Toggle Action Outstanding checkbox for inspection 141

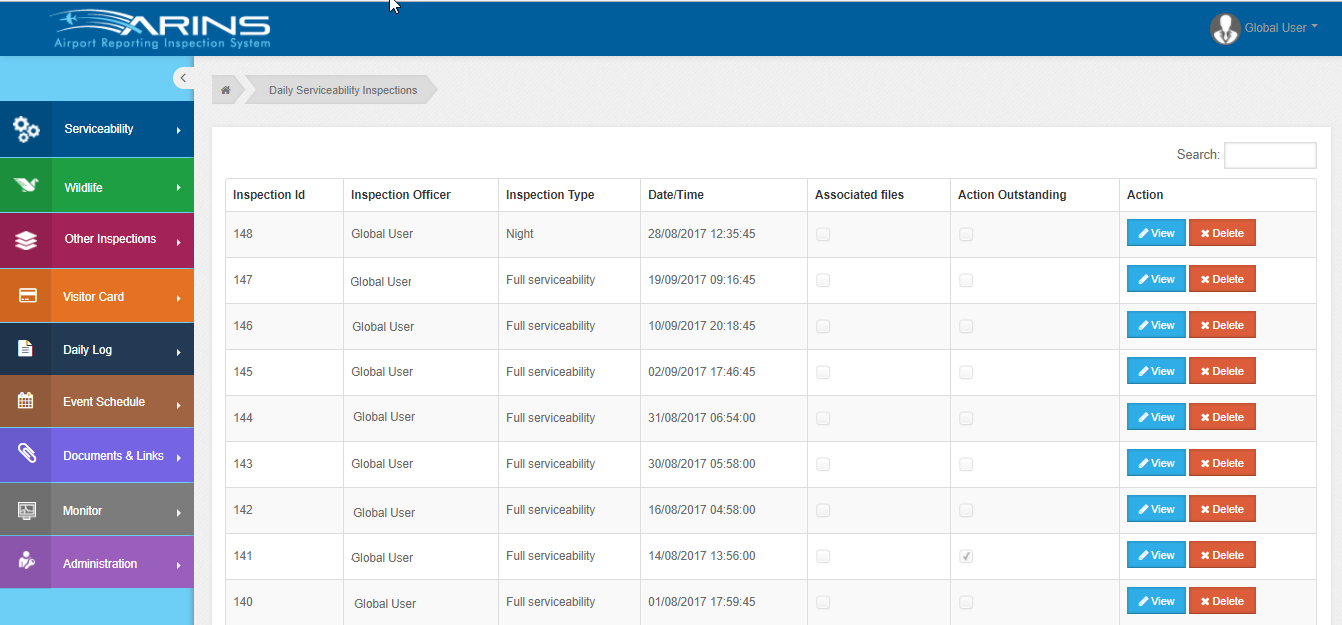pos(966,556)
